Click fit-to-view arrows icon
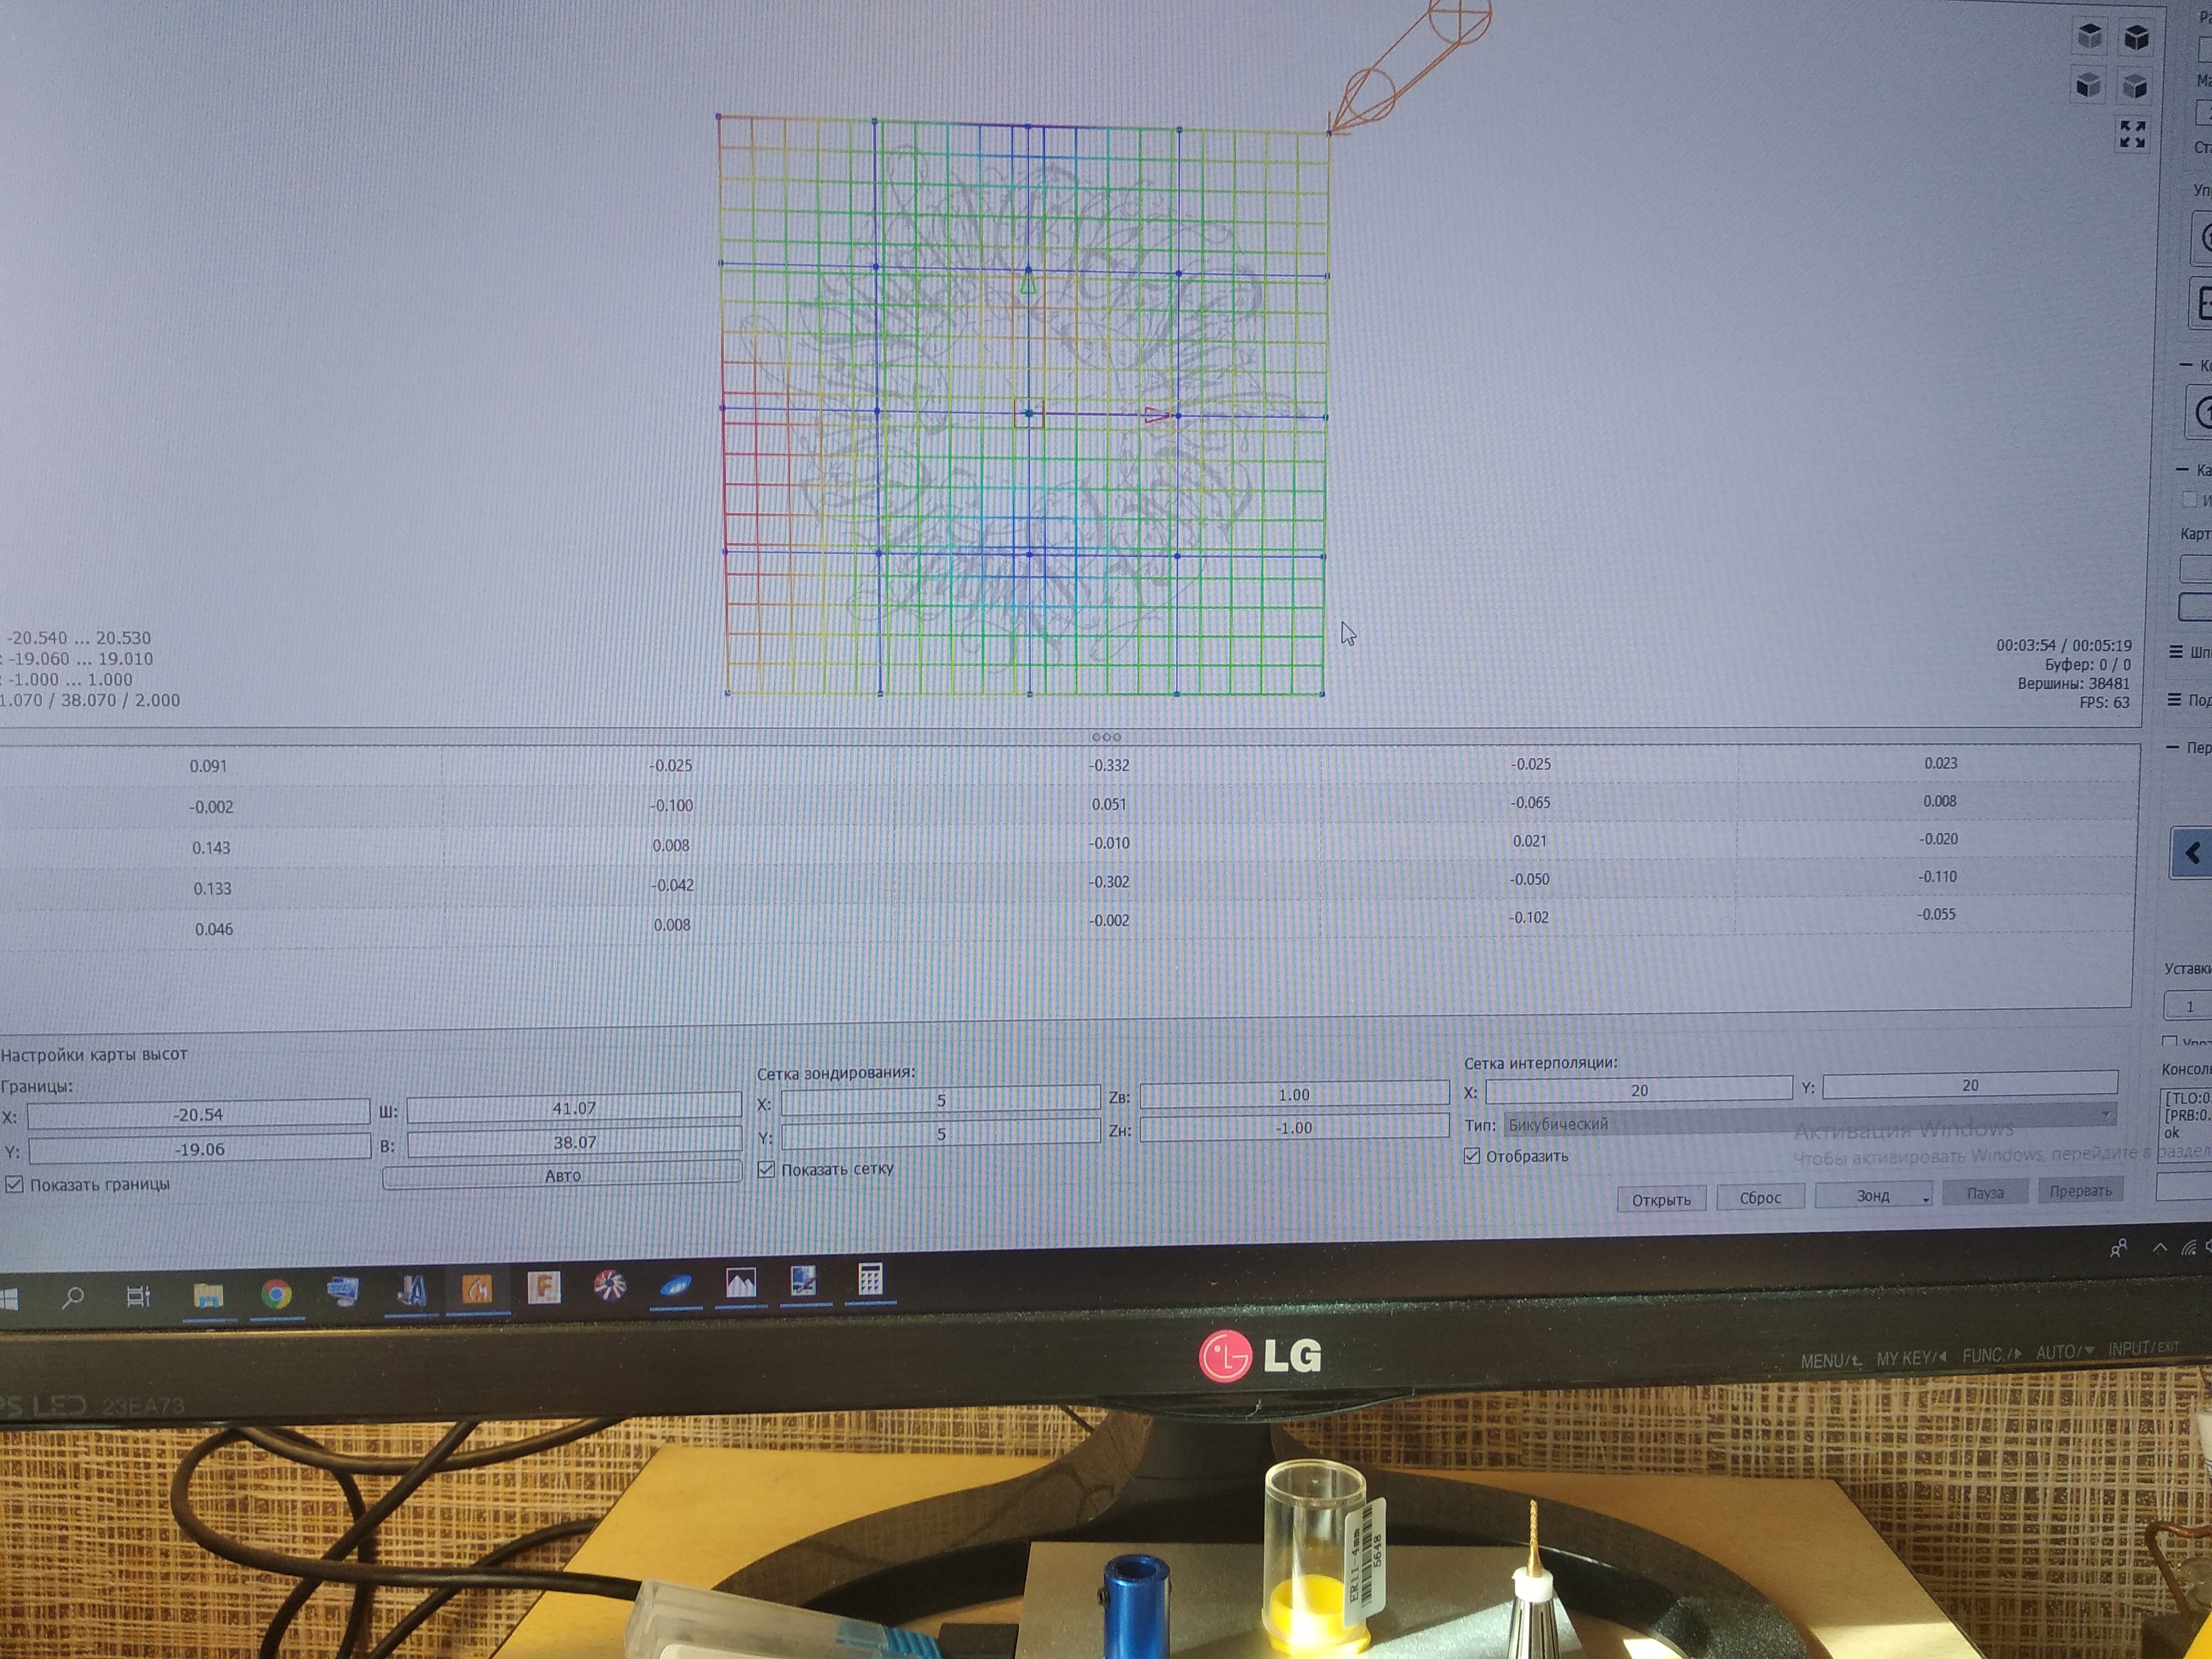 tap(2132, 134)
